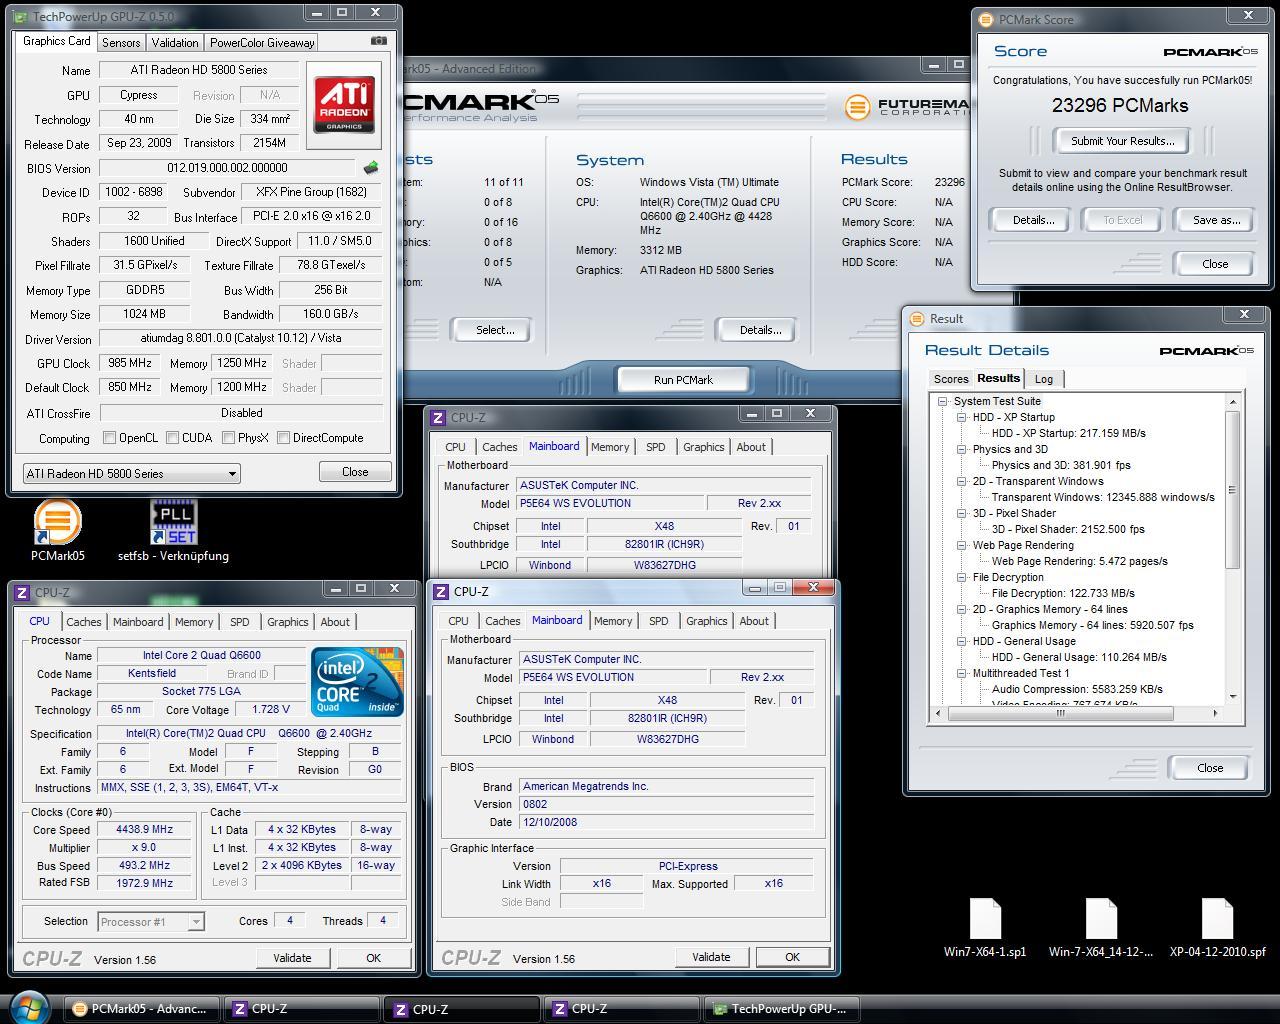This screenshot has width=1280, height=1024.
Task: Switch to Log tab in Result Details
Action: [x=1044, y=379]
